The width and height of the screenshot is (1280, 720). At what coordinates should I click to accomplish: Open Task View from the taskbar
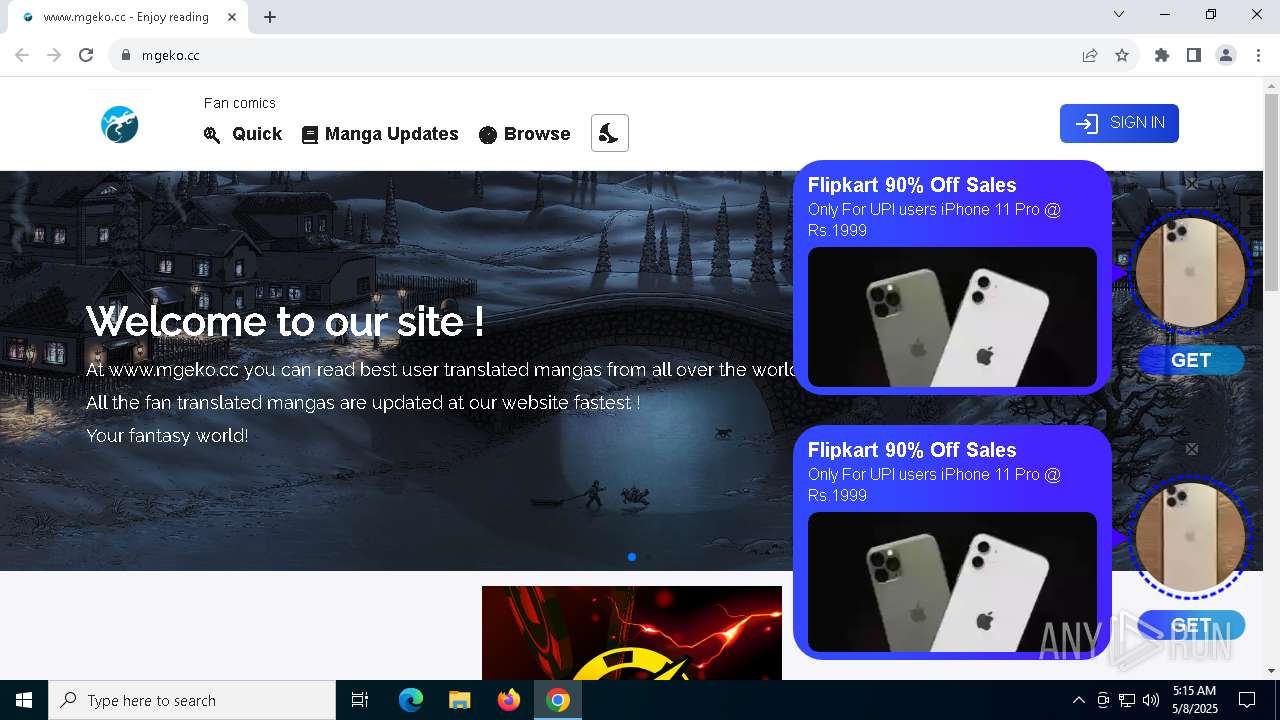360,700
